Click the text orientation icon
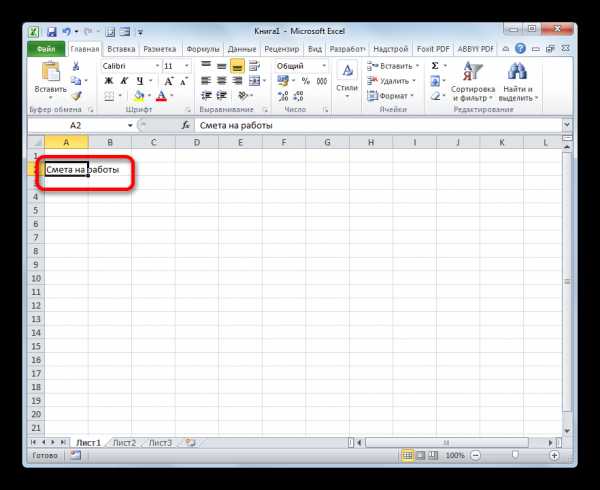Screen dimensions: 600x490 pyautogui.click(x=243, y=96)
